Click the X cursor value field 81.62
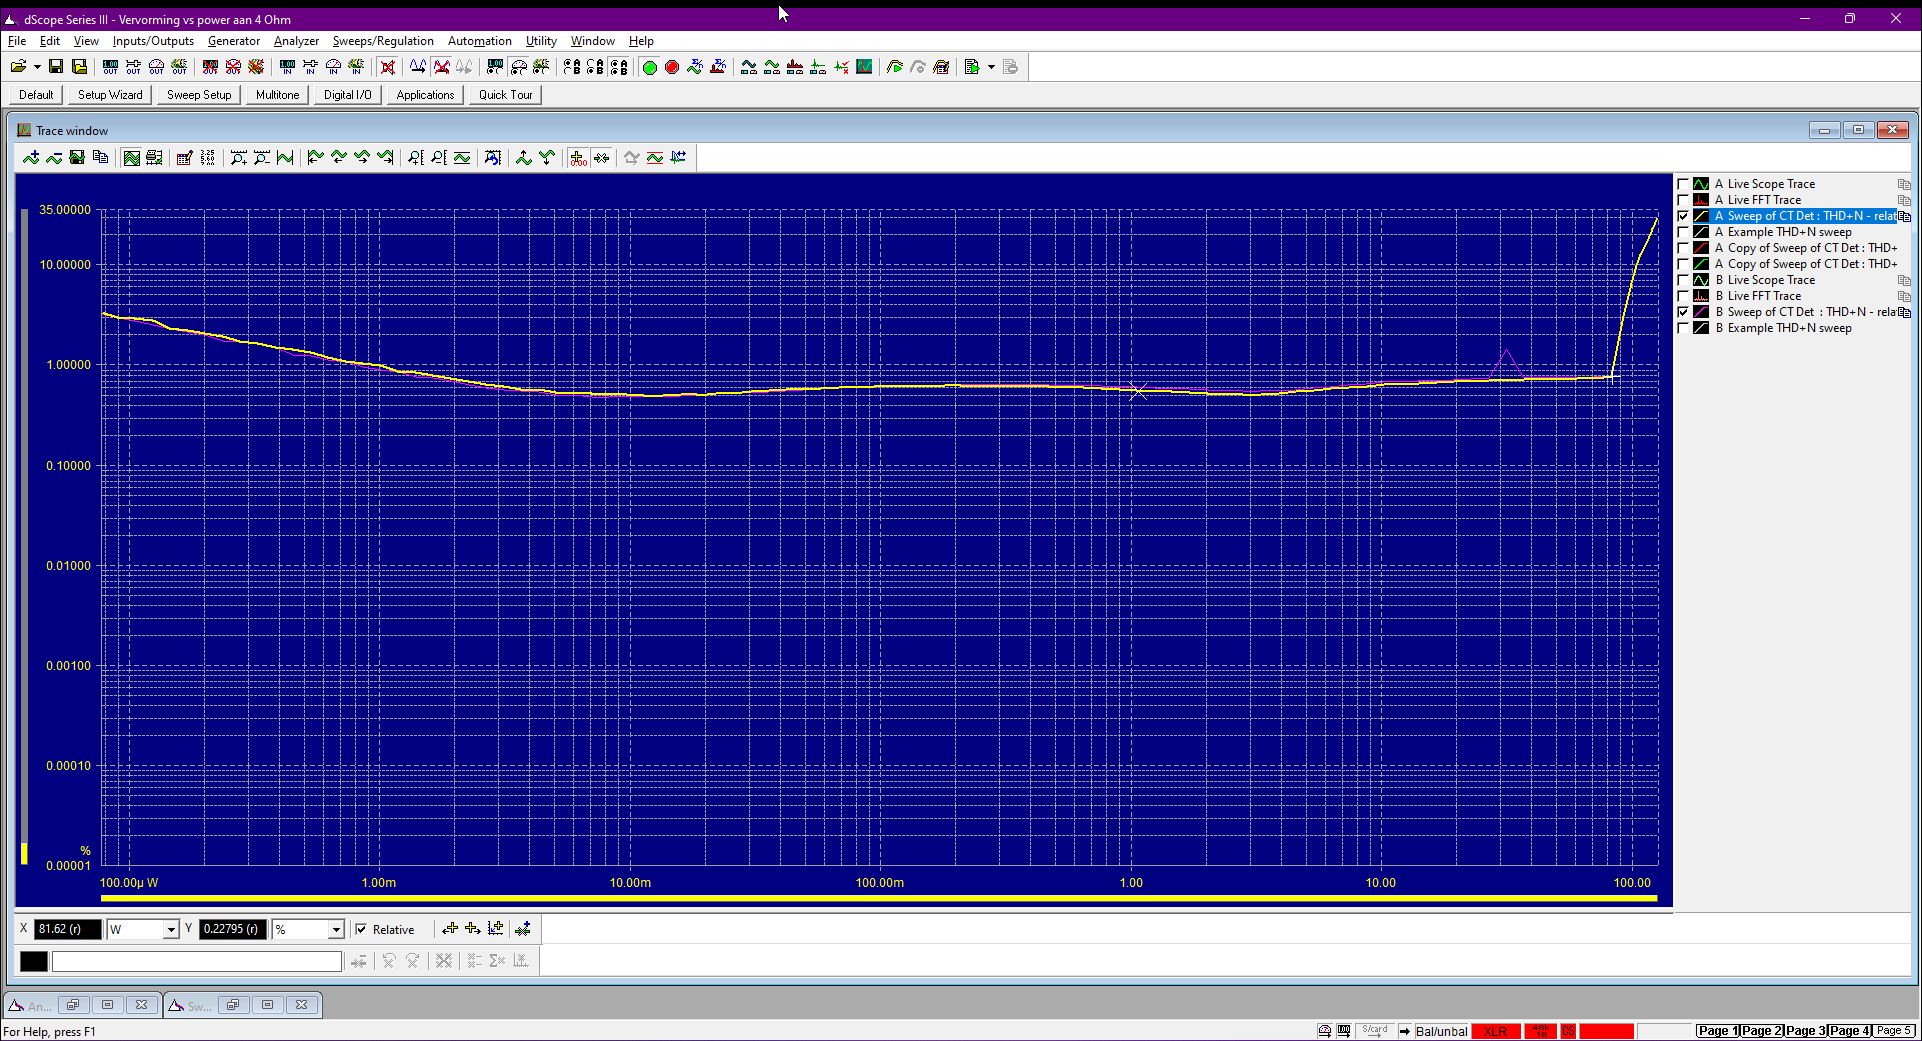The width and height of the screenshot is (1922, 1041). click(68, 929)
